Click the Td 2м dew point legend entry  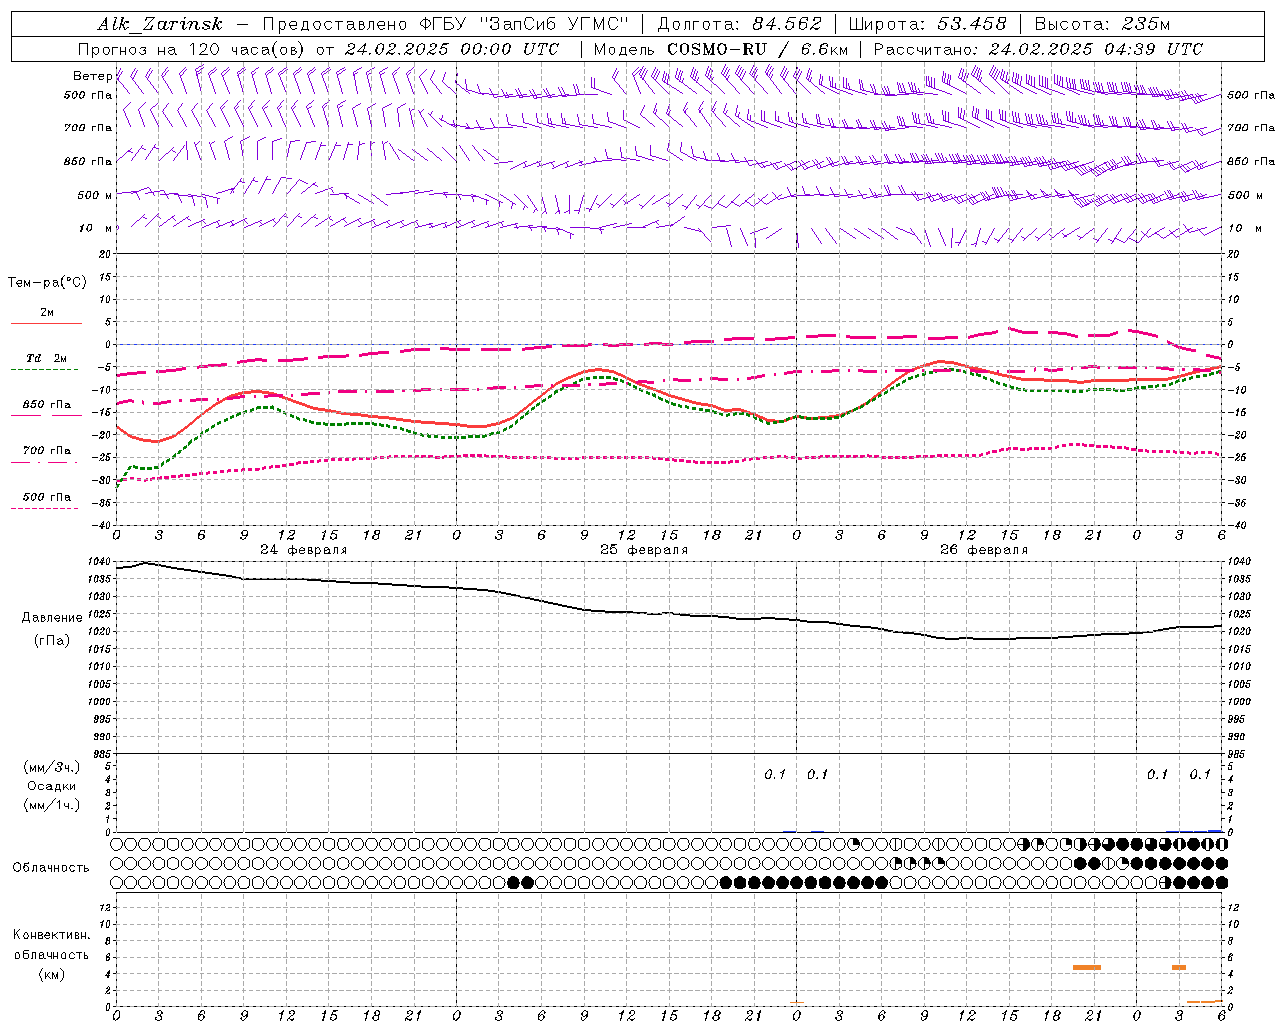tap(47, 358)
